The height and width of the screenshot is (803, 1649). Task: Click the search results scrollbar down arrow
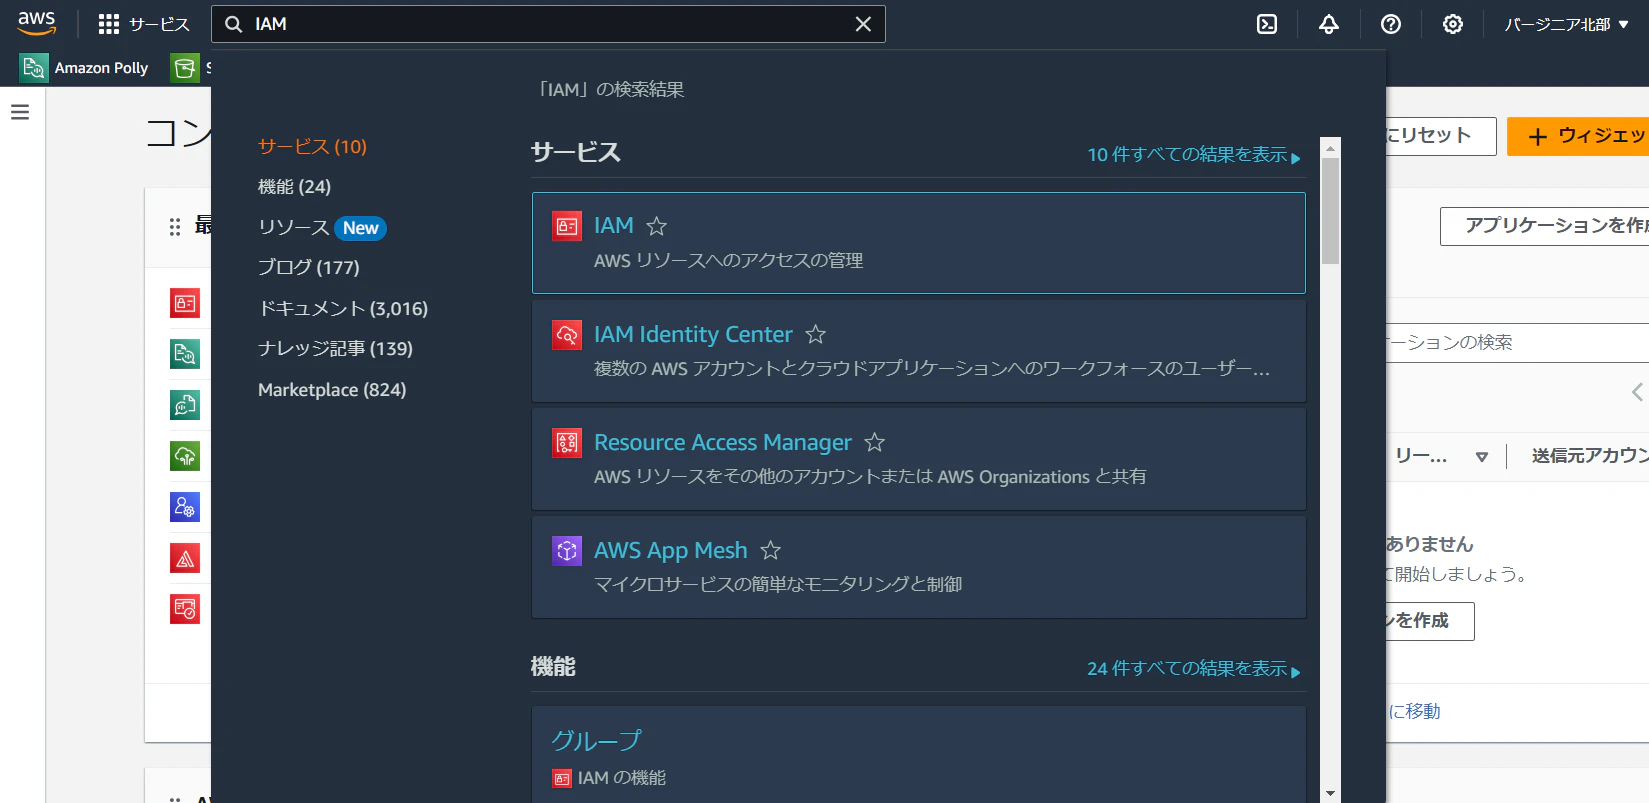coord(1330,793)
